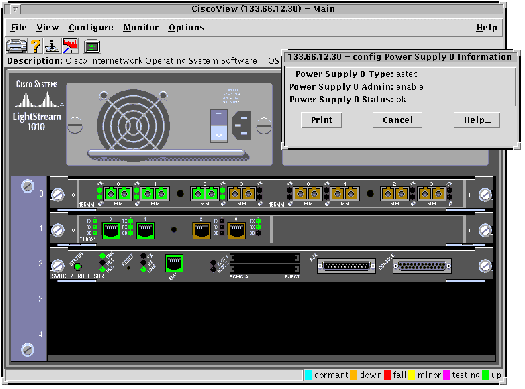Click the toolbar icon right of the question mark
Image resolution: width=525 pixels, height=389 pixels.
(x=52, y=46)
